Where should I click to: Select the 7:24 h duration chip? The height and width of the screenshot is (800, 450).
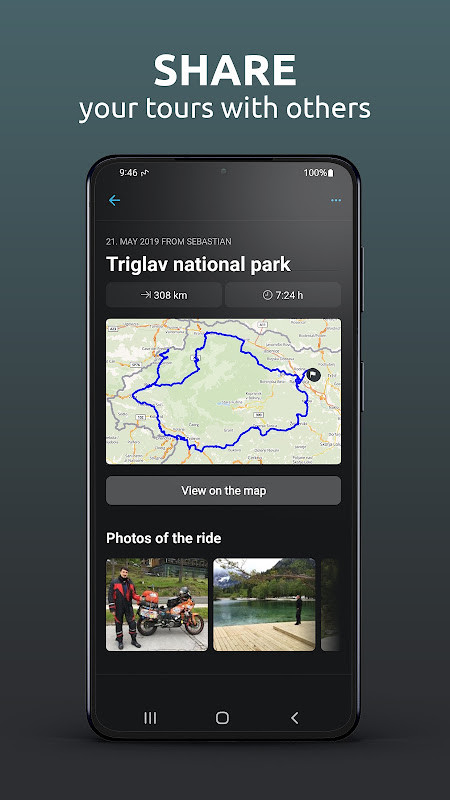(283, 295)
